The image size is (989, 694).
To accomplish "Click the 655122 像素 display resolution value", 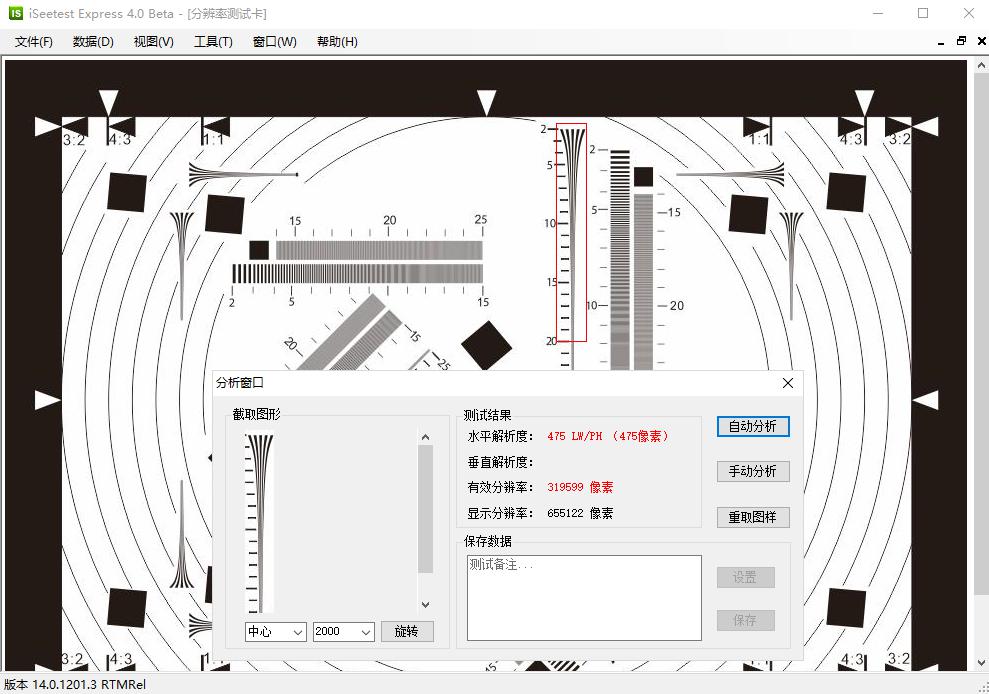I will tap(580, 514).
